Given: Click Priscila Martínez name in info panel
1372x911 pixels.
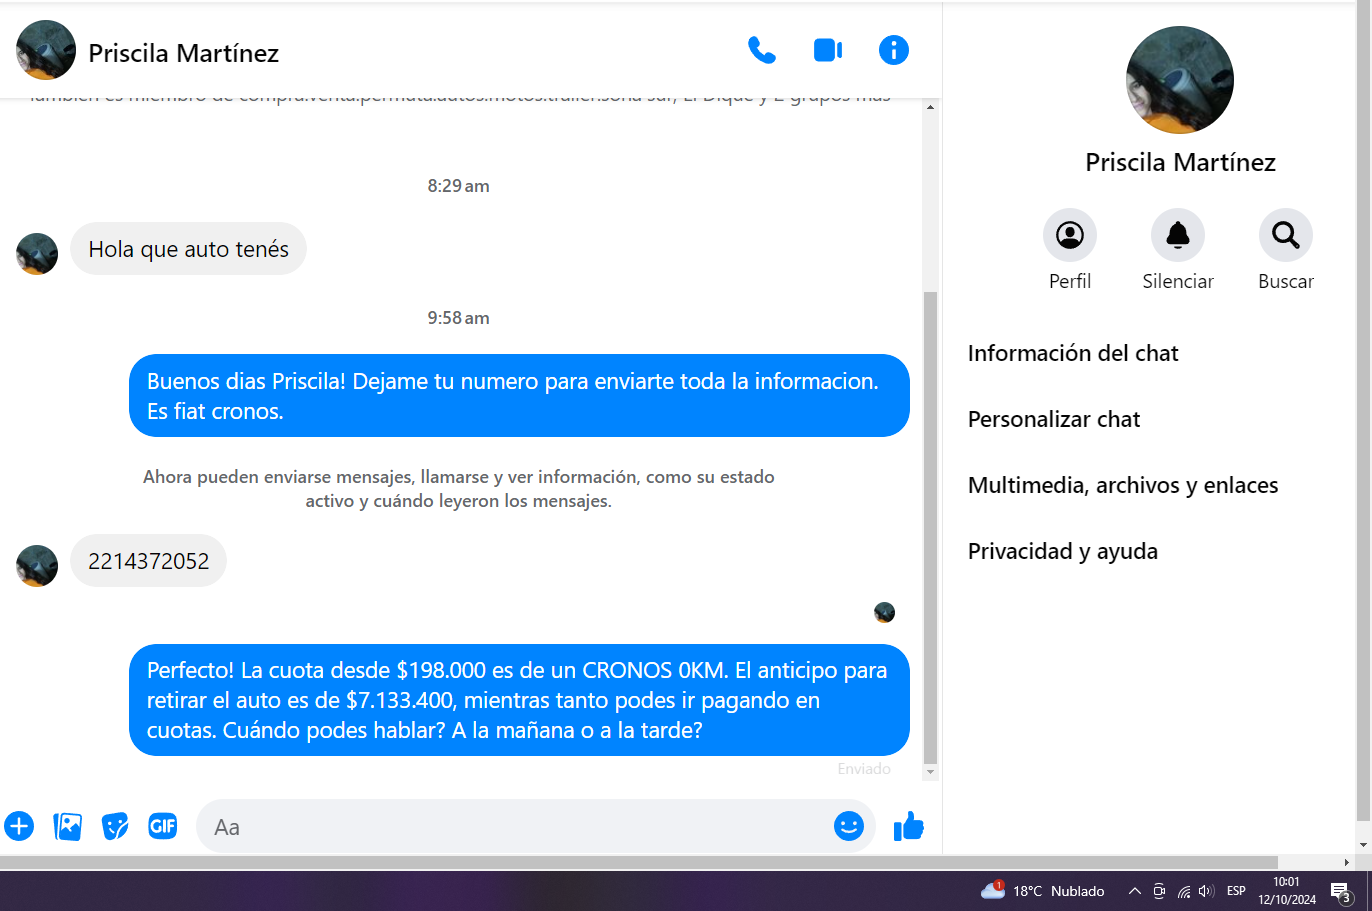Looking at the screenshot, I should coord(1180,162).
